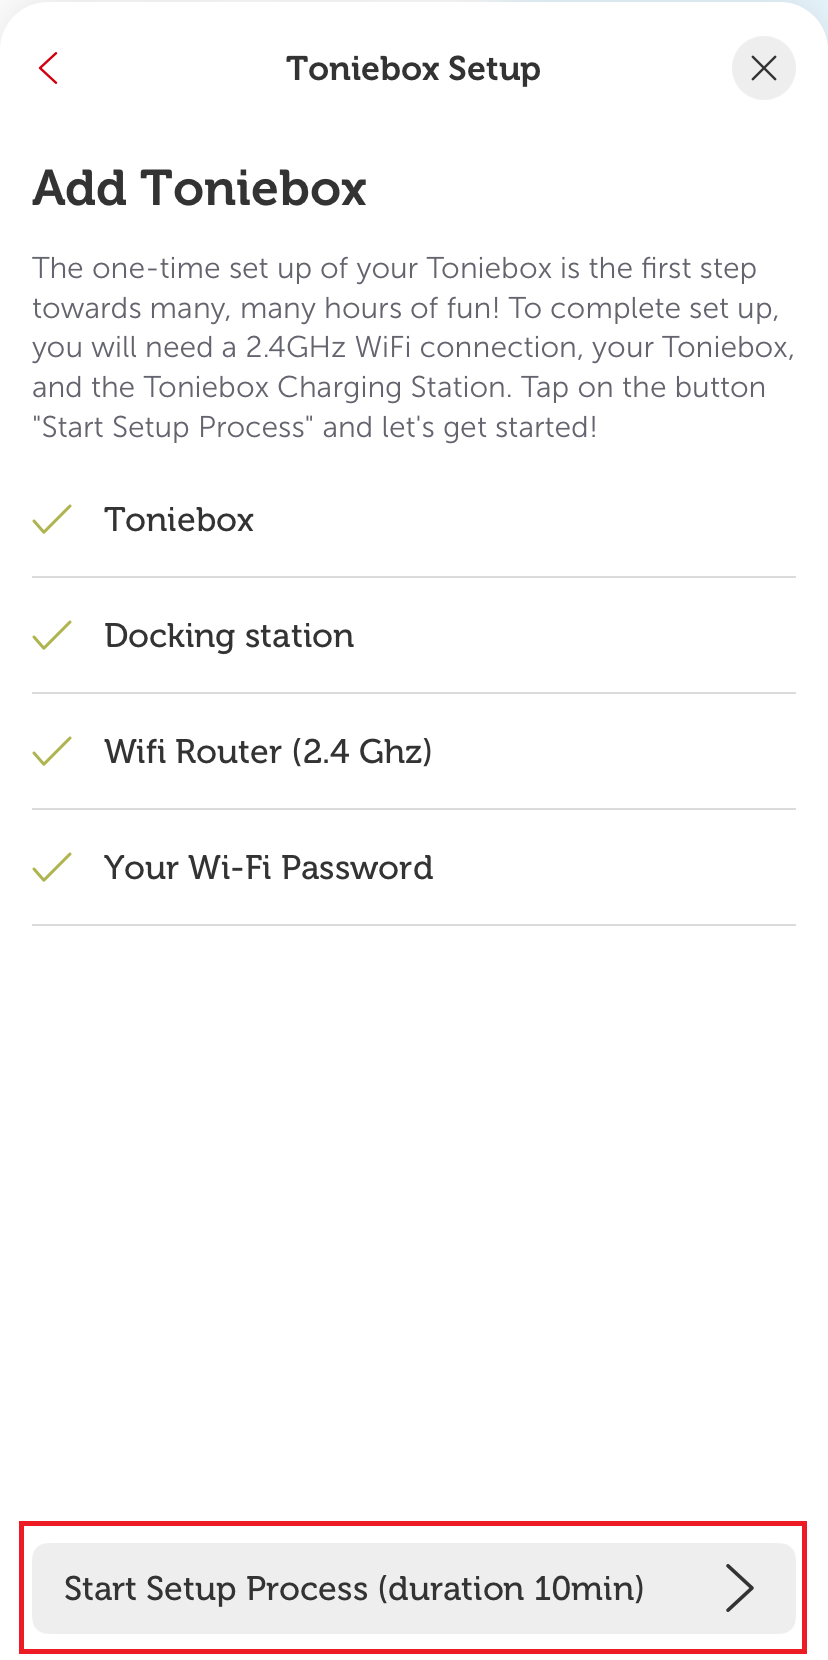Screen dimensions: 828x1660
Task: Click the checkmark beside Toniebox
Action: (x=52, y=519)
